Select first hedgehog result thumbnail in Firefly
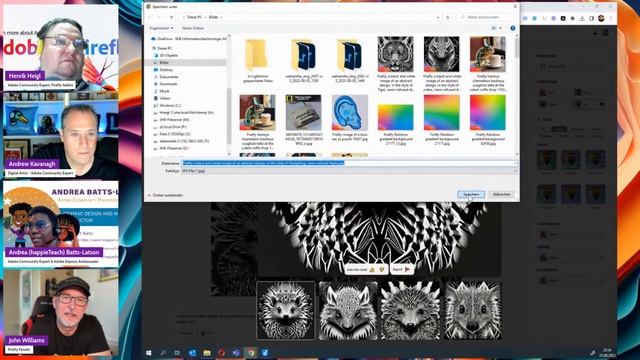Image resolution: width=640 pixels, height=360 pixels. click(286, 310)
